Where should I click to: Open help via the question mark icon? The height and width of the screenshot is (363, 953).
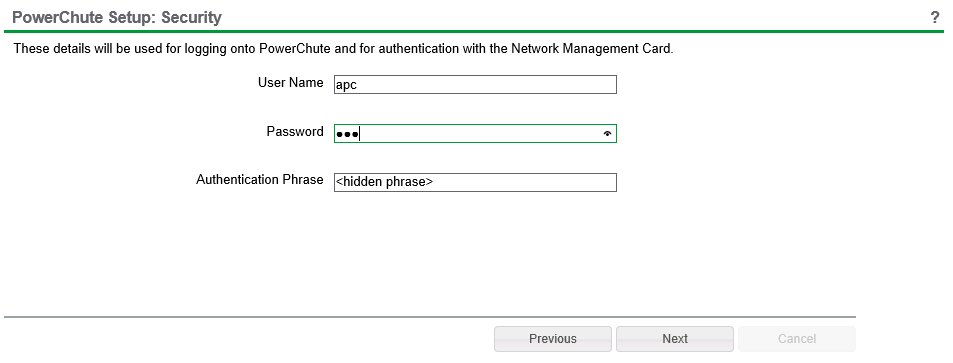click(x=935, y=18)
